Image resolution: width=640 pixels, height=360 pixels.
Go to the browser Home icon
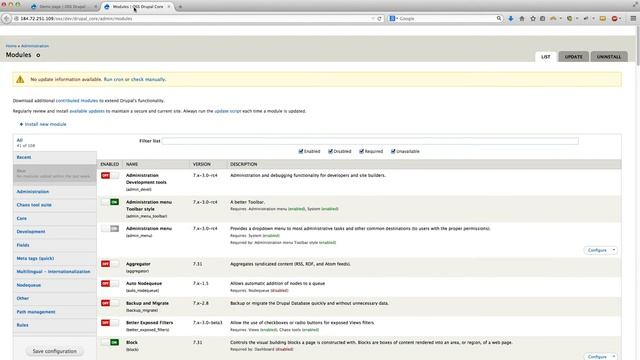click(x=522, y=18)
